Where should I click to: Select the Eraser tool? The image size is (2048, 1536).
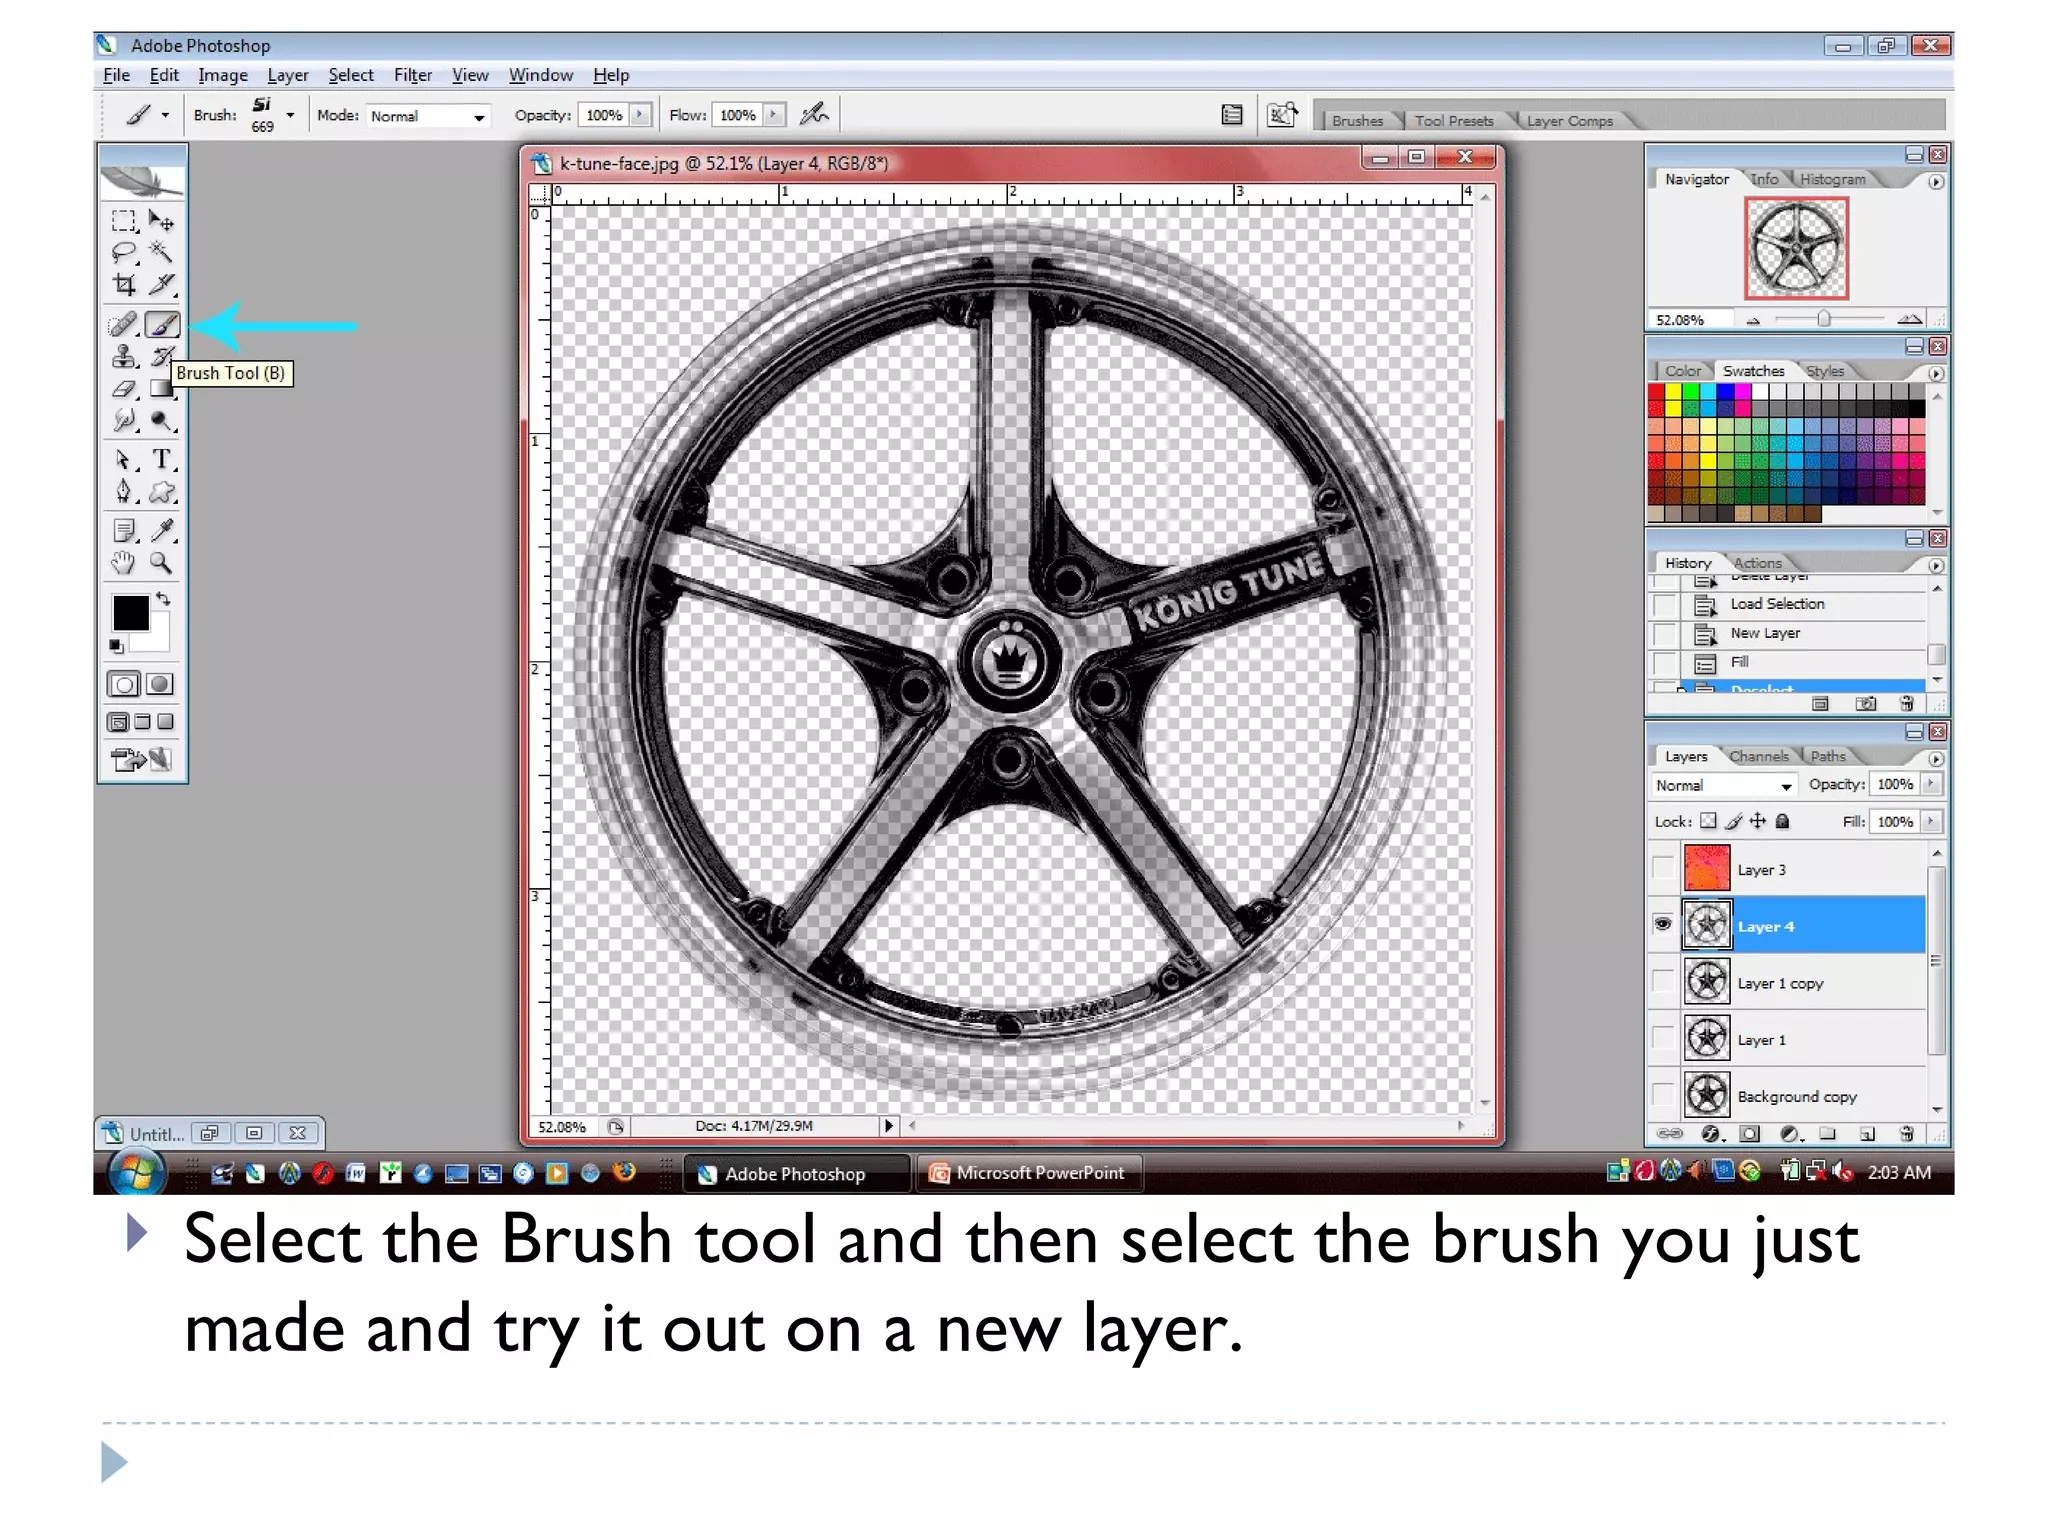pos(123,388)
